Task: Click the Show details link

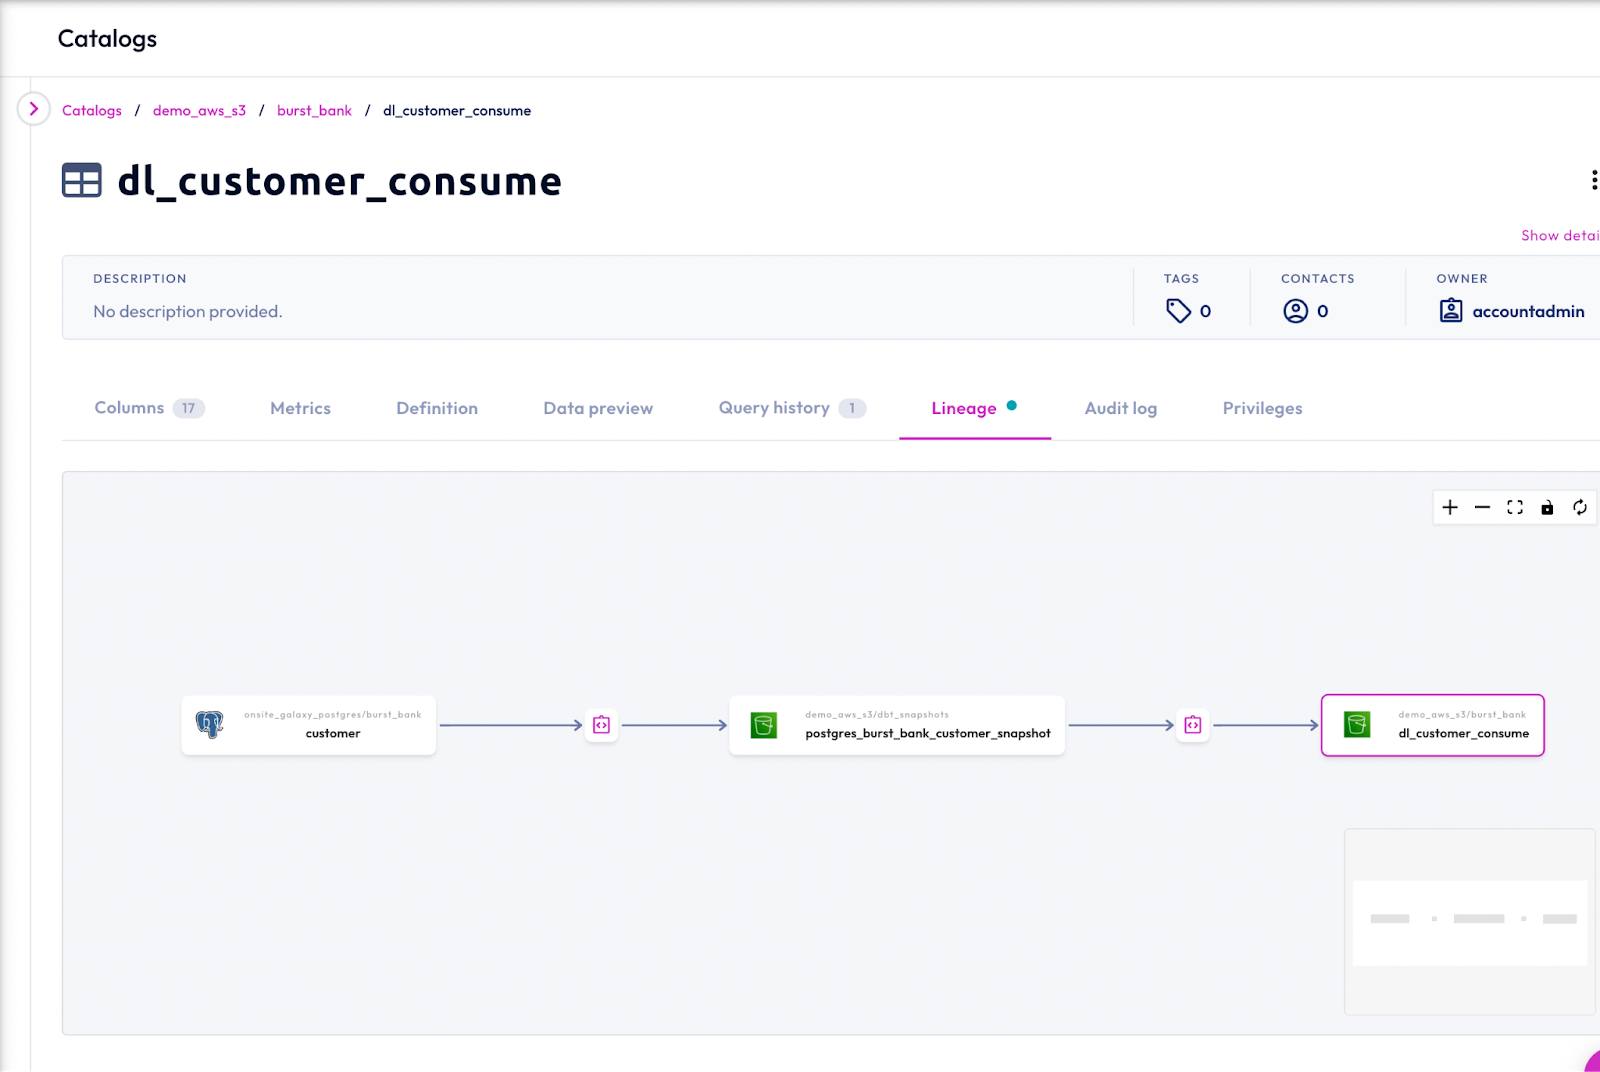Action: (x=1559, y=236)
